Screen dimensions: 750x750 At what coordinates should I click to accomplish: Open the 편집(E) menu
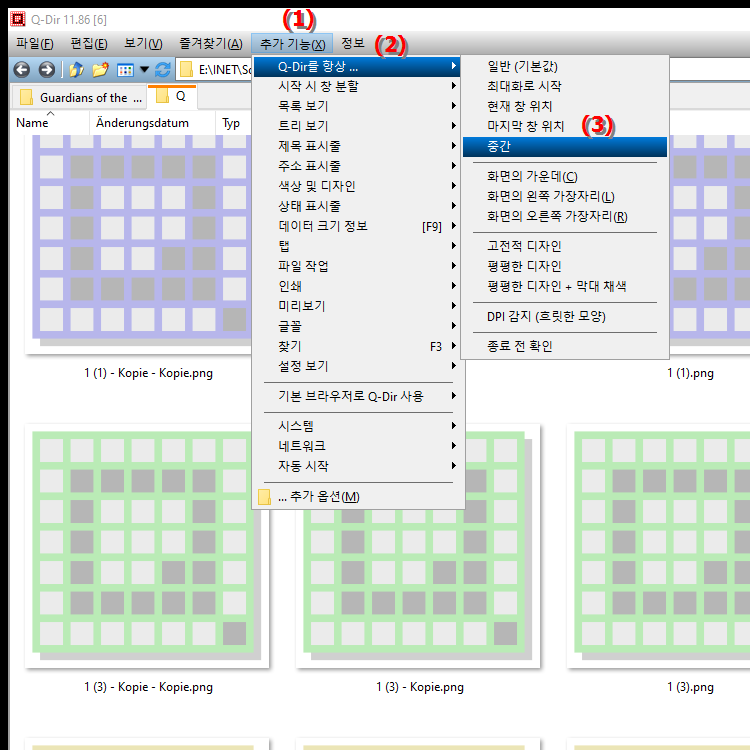tap(89, 44)
